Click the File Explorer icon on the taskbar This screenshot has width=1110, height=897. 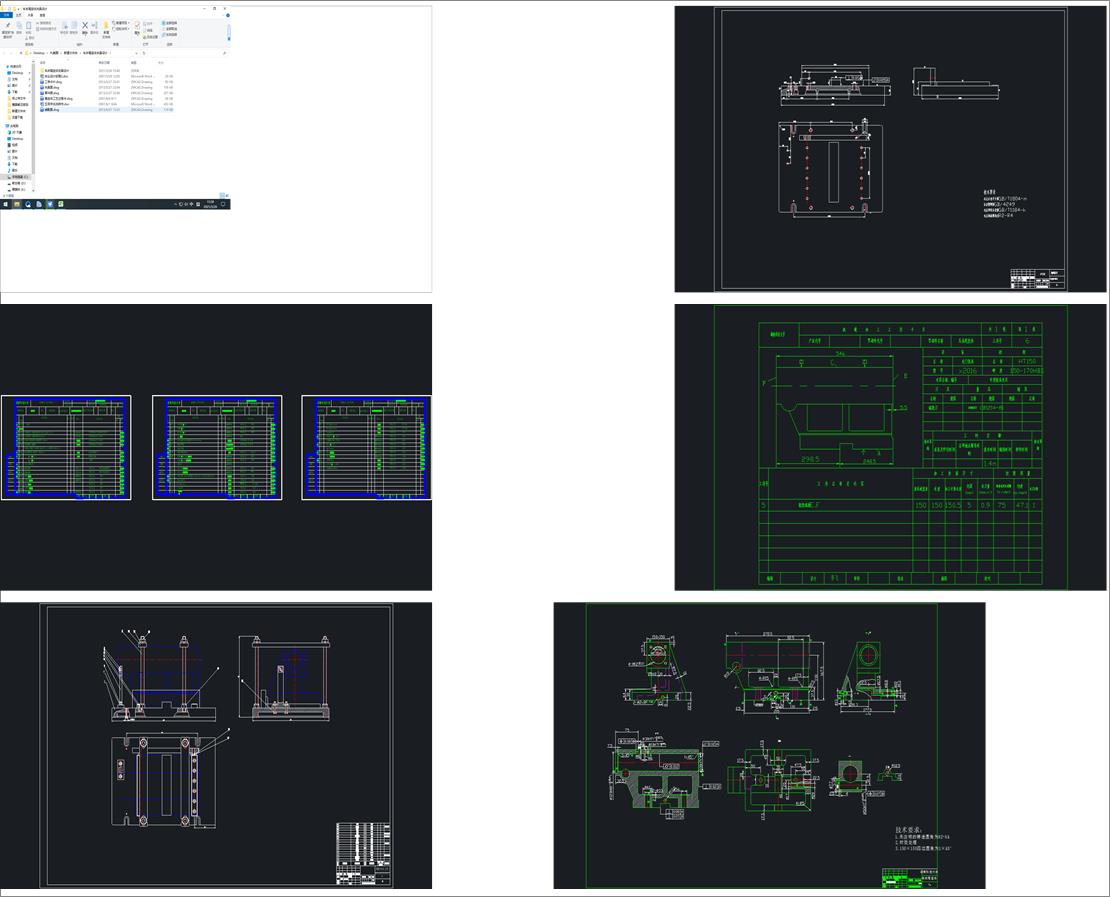tap(17, 204)
